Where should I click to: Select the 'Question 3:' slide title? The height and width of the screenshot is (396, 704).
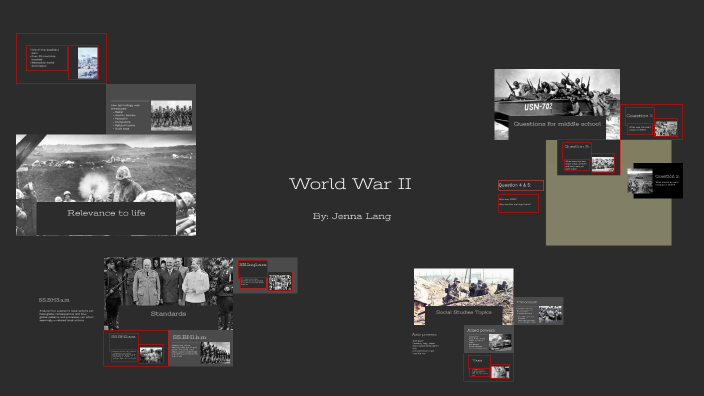[576, 147]
